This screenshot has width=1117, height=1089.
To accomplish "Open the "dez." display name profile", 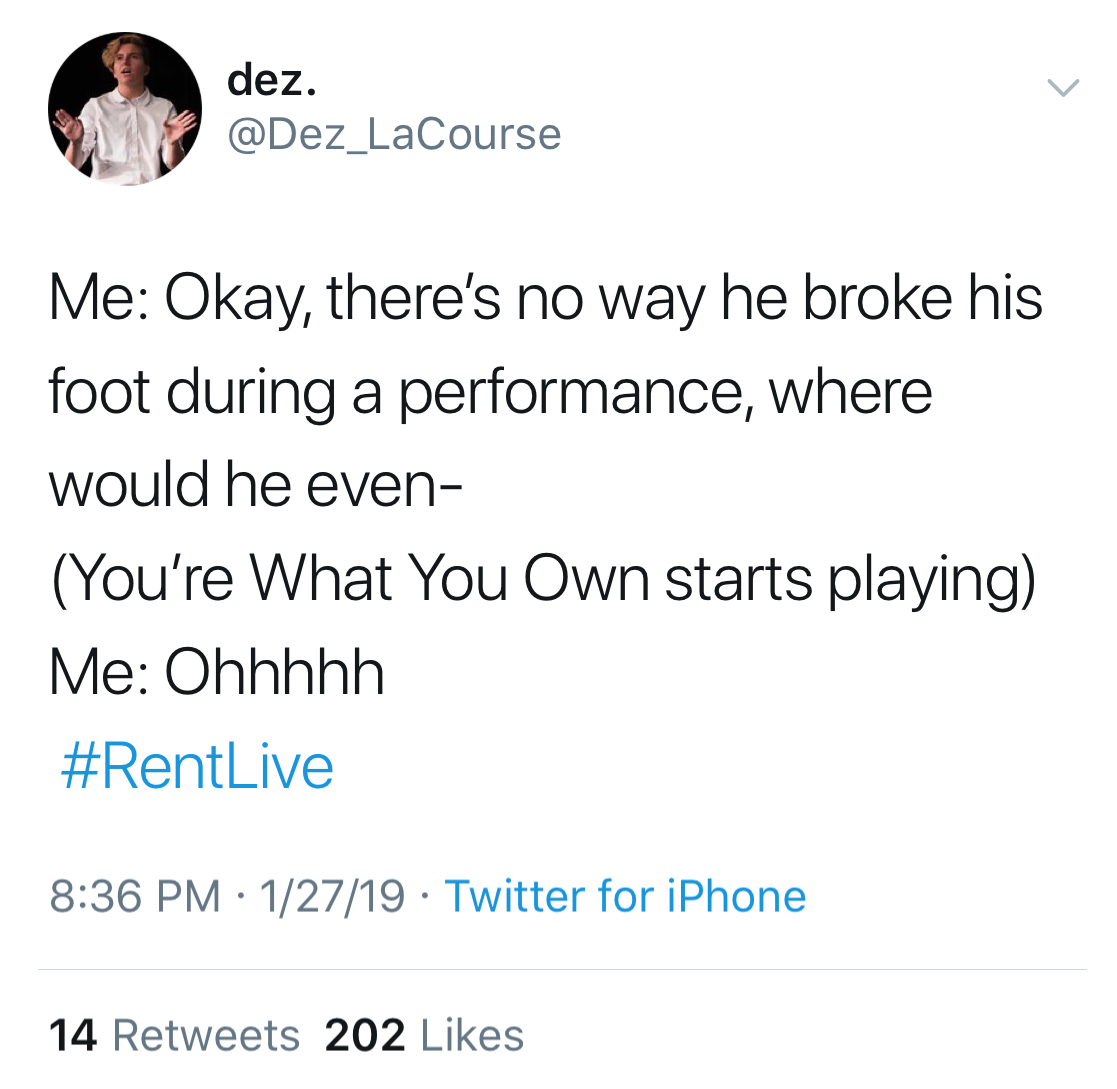I will click(x=271, y=79).
